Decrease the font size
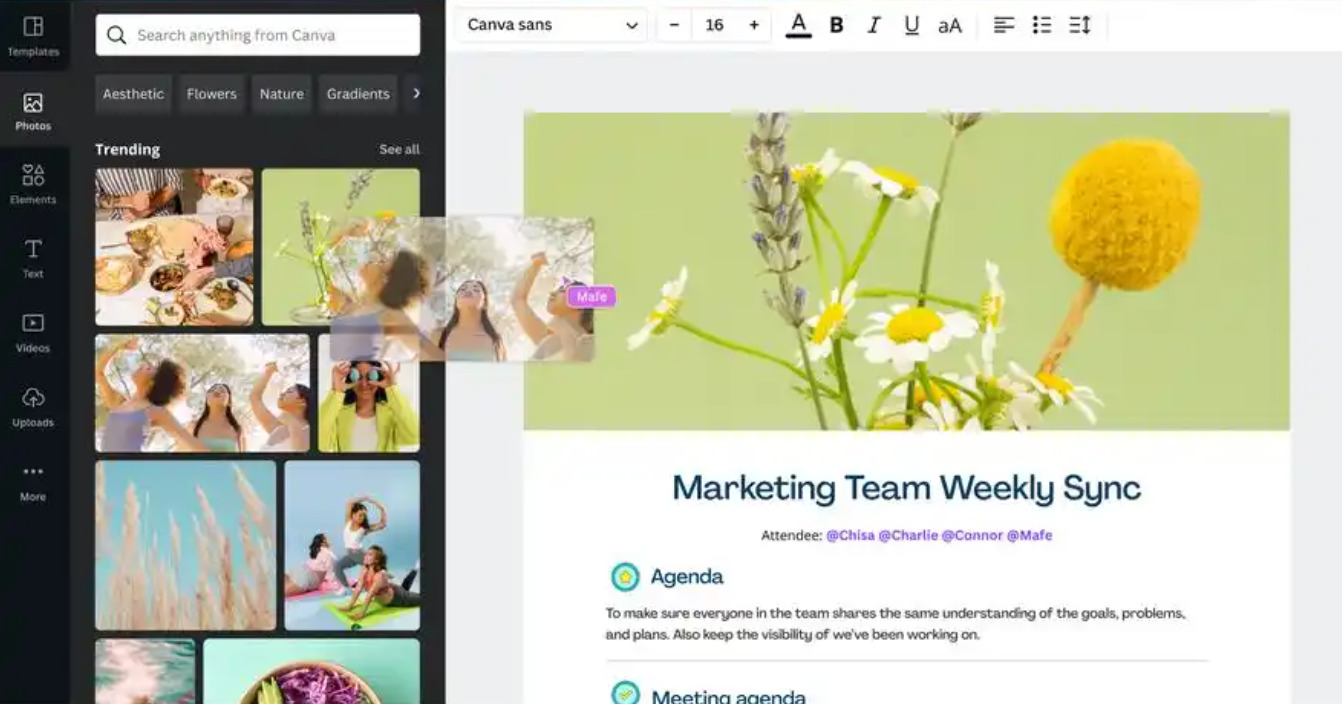The height and width of the screenshot is (704, 1342). click(x=674, y=25)
